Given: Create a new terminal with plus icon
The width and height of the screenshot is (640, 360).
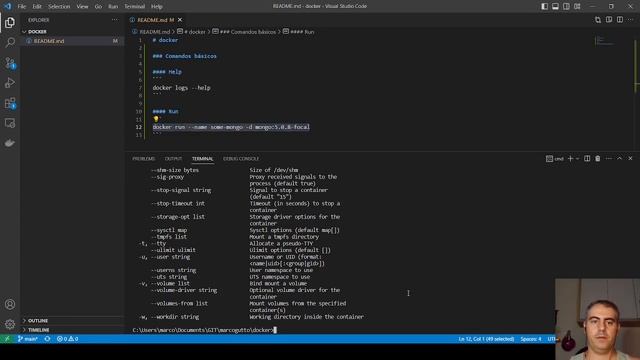Looking at the screenshot, I should pyautogui.click(x=570, y=158).
